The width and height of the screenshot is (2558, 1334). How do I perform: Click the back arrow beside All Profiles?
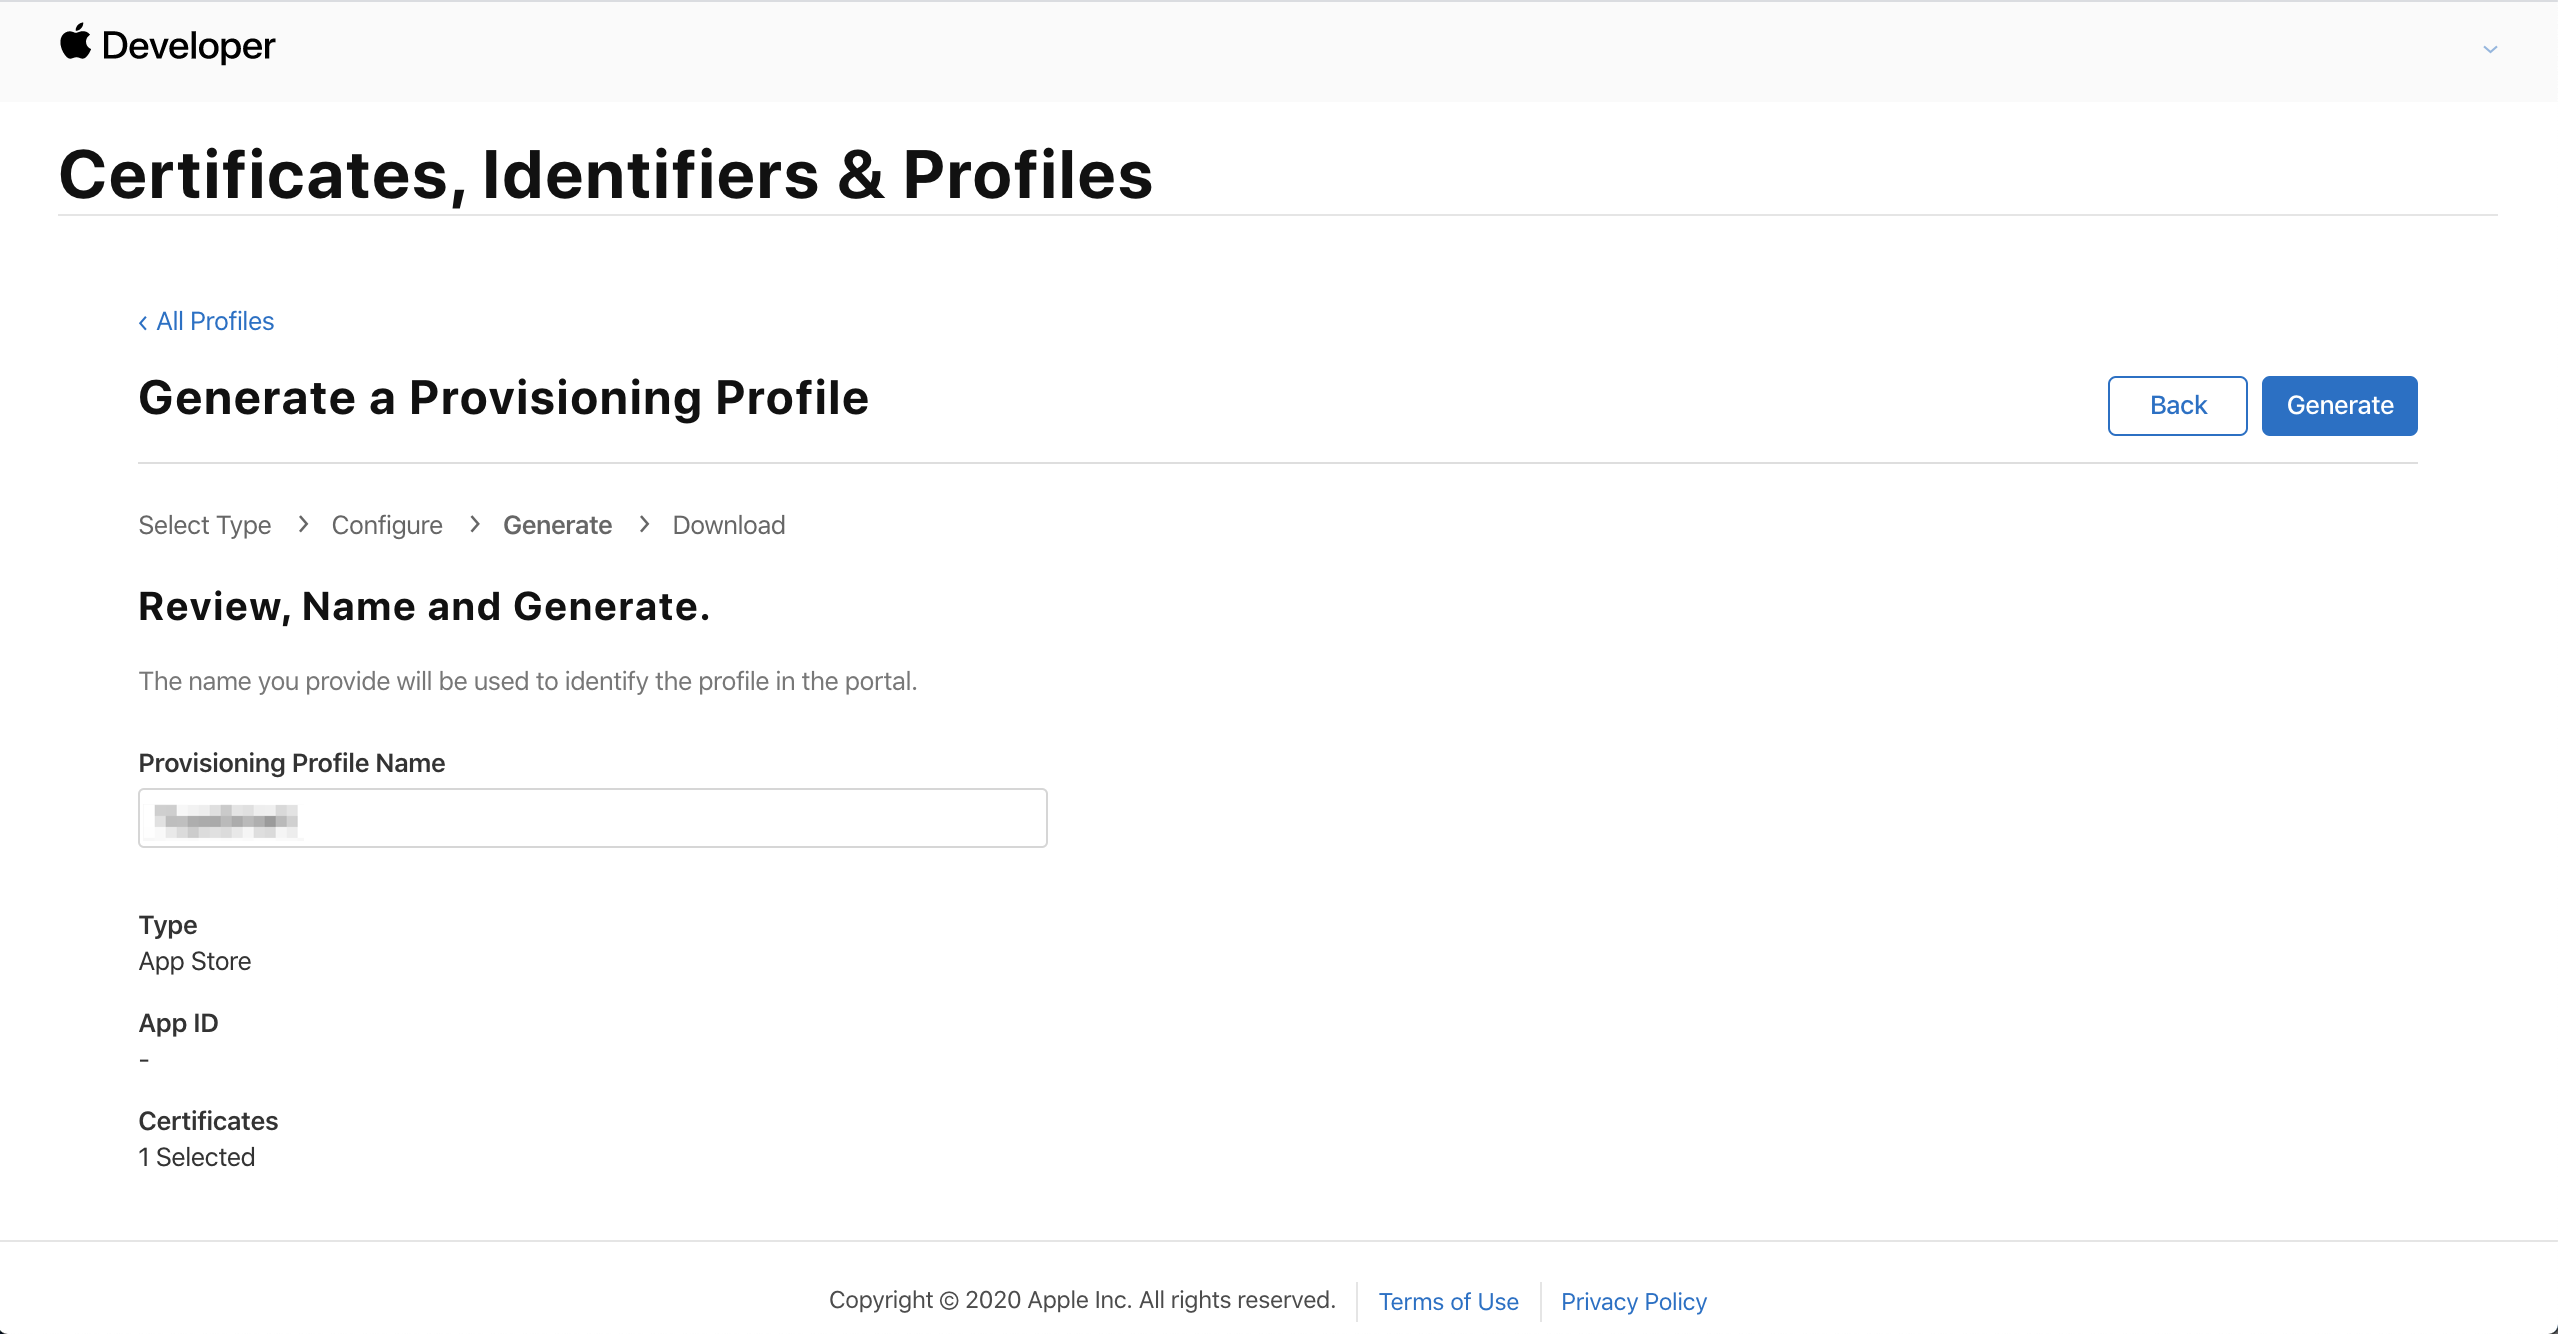[143, 322]
